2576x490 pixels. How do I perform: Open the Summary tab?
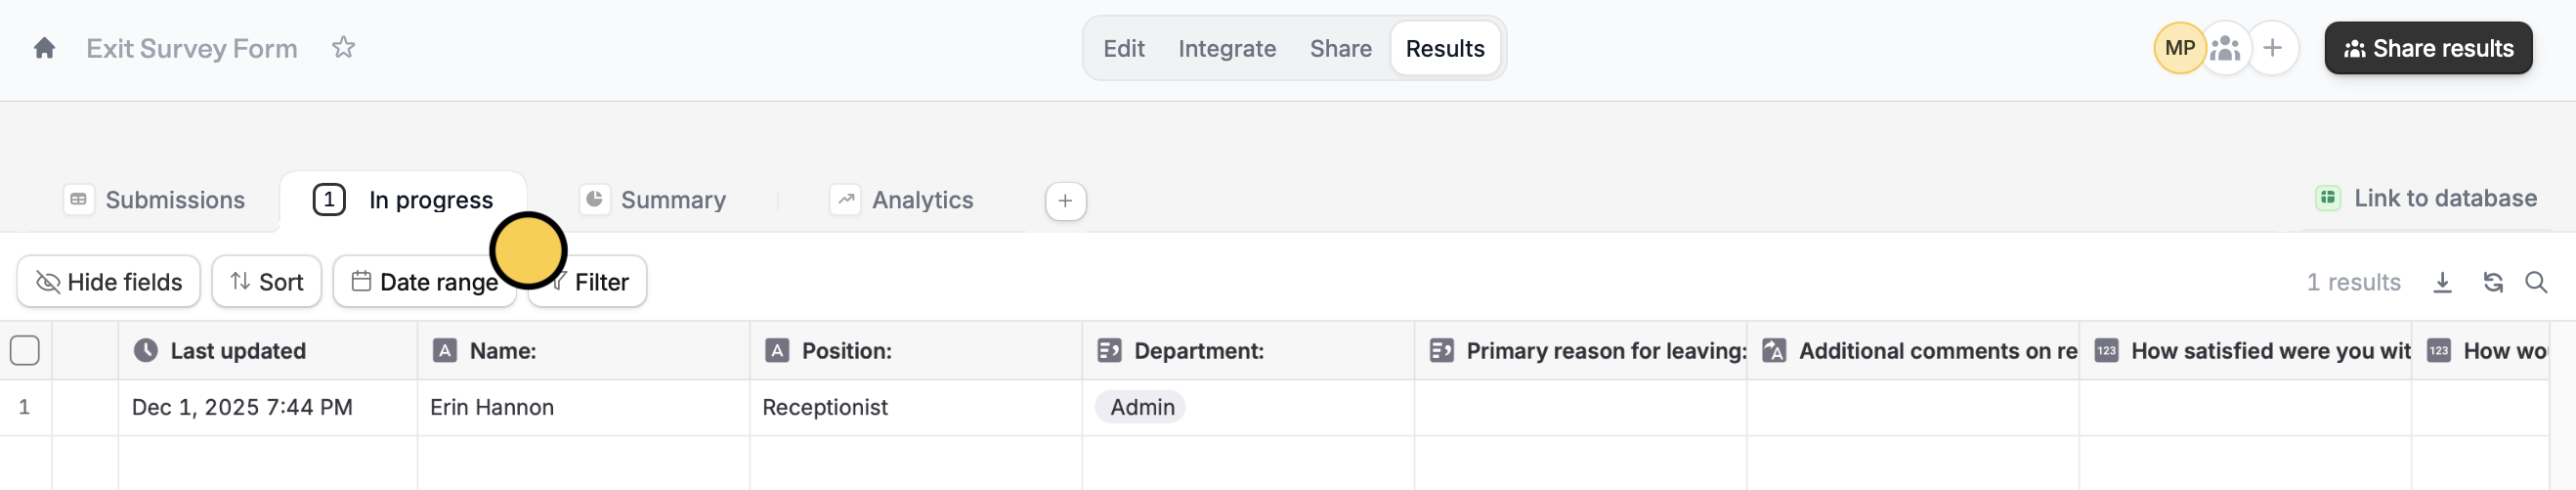pyautogui.click(x=654, y=200)
